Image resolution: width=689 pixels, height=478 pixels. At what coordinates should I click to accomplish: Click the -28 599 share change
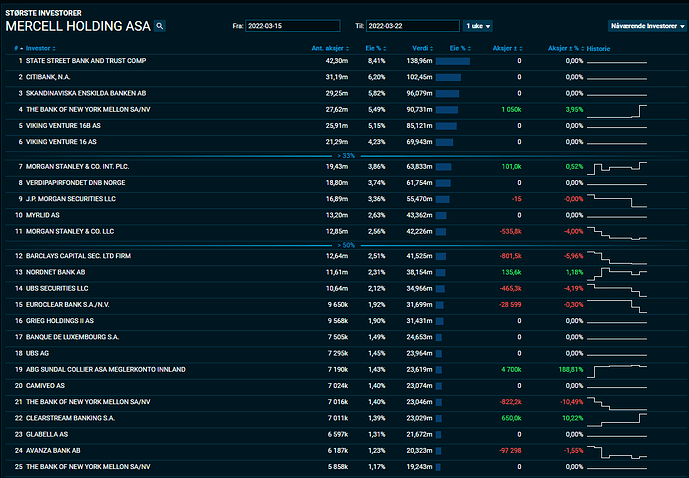pos(510,304)
